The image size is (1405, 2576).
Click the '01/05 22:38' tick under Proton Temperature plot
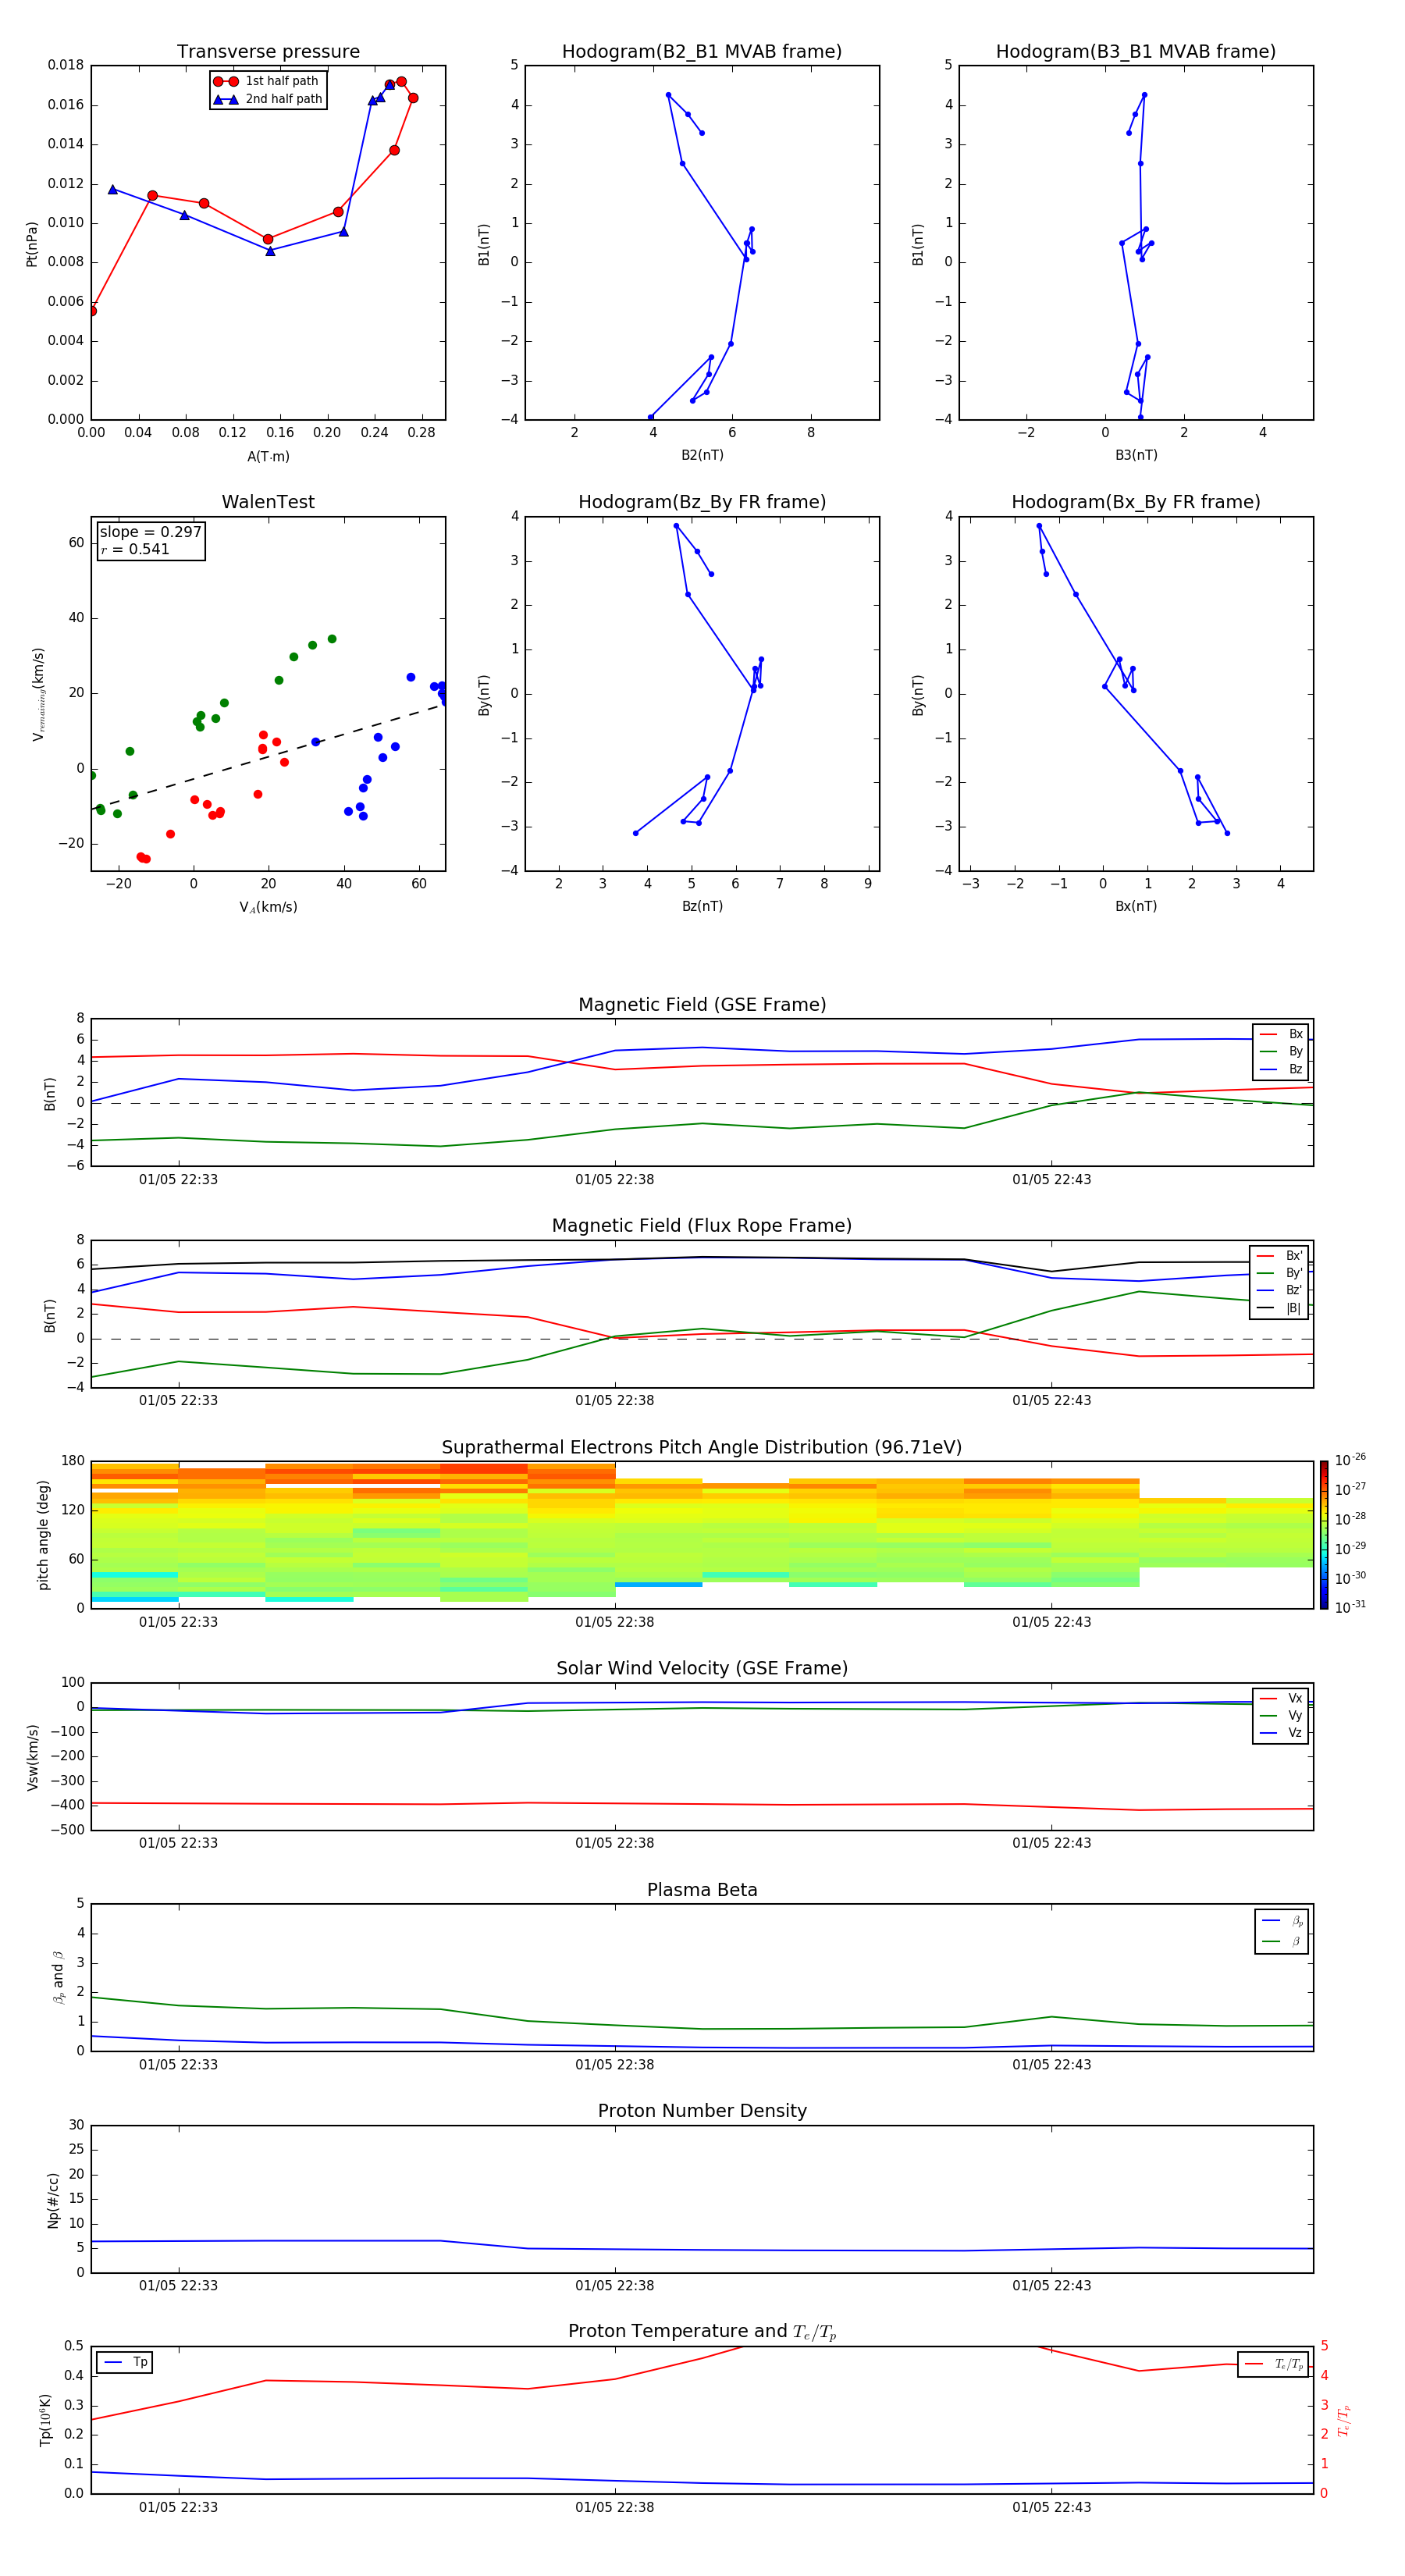(x=614, y=2507)
